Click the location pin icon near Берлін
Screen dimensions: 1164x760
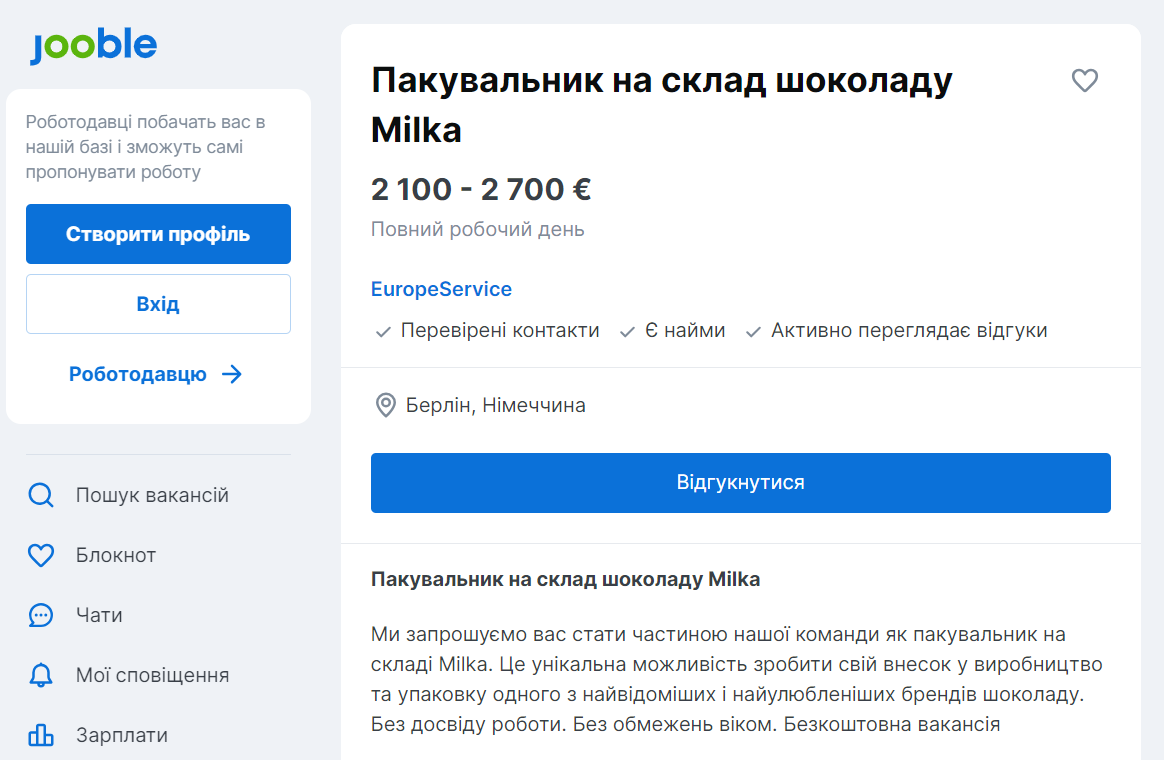(384, 405)
